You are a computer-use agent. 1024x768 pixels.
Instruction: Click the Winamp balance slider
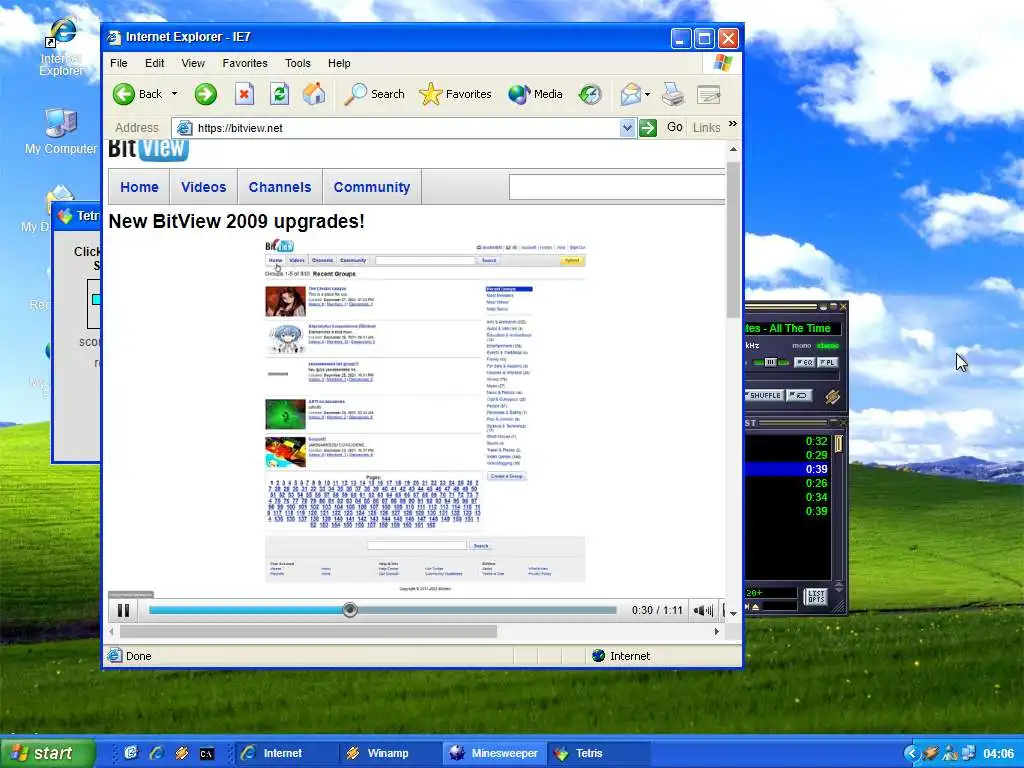click(771, 362)
